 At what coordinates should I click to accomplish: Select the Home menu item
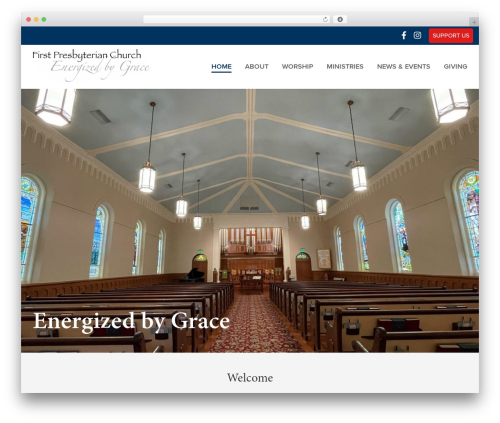coord(221,66)
